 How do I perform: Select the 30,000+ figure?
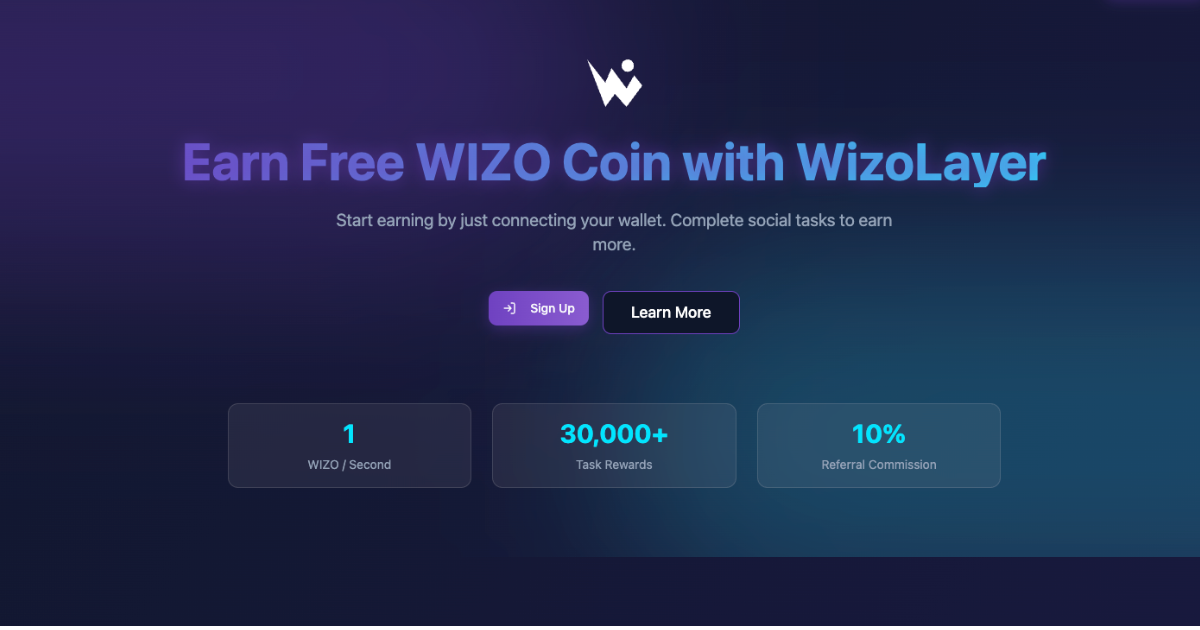[614, 434]
